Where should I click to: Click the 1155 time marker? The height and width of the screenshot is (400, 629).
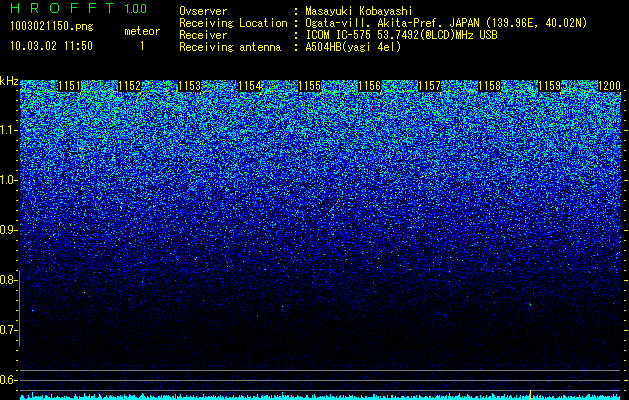310,86
